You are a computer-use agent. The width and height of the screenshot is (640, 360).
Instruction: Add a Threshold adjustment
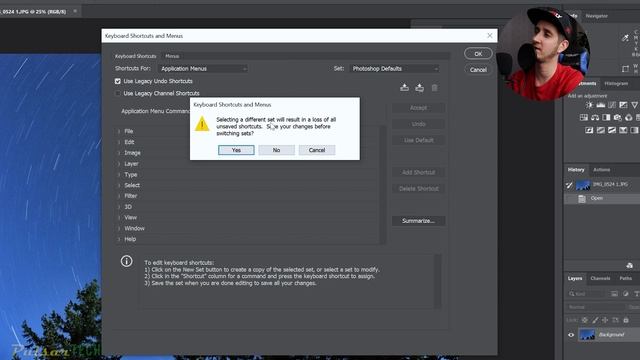[x=612, y=130]
